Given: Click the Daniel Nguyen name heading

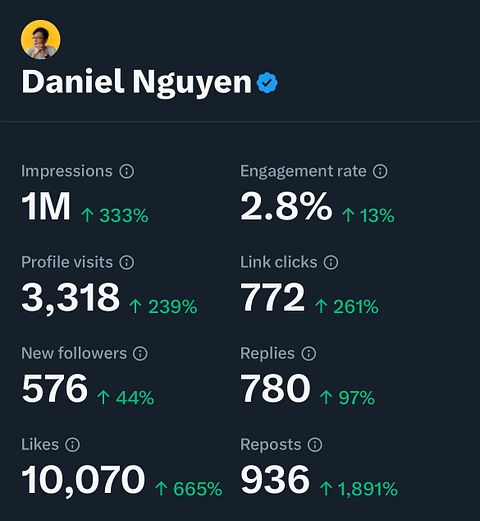Looking at the screenshot, I should tap(136, 83).
